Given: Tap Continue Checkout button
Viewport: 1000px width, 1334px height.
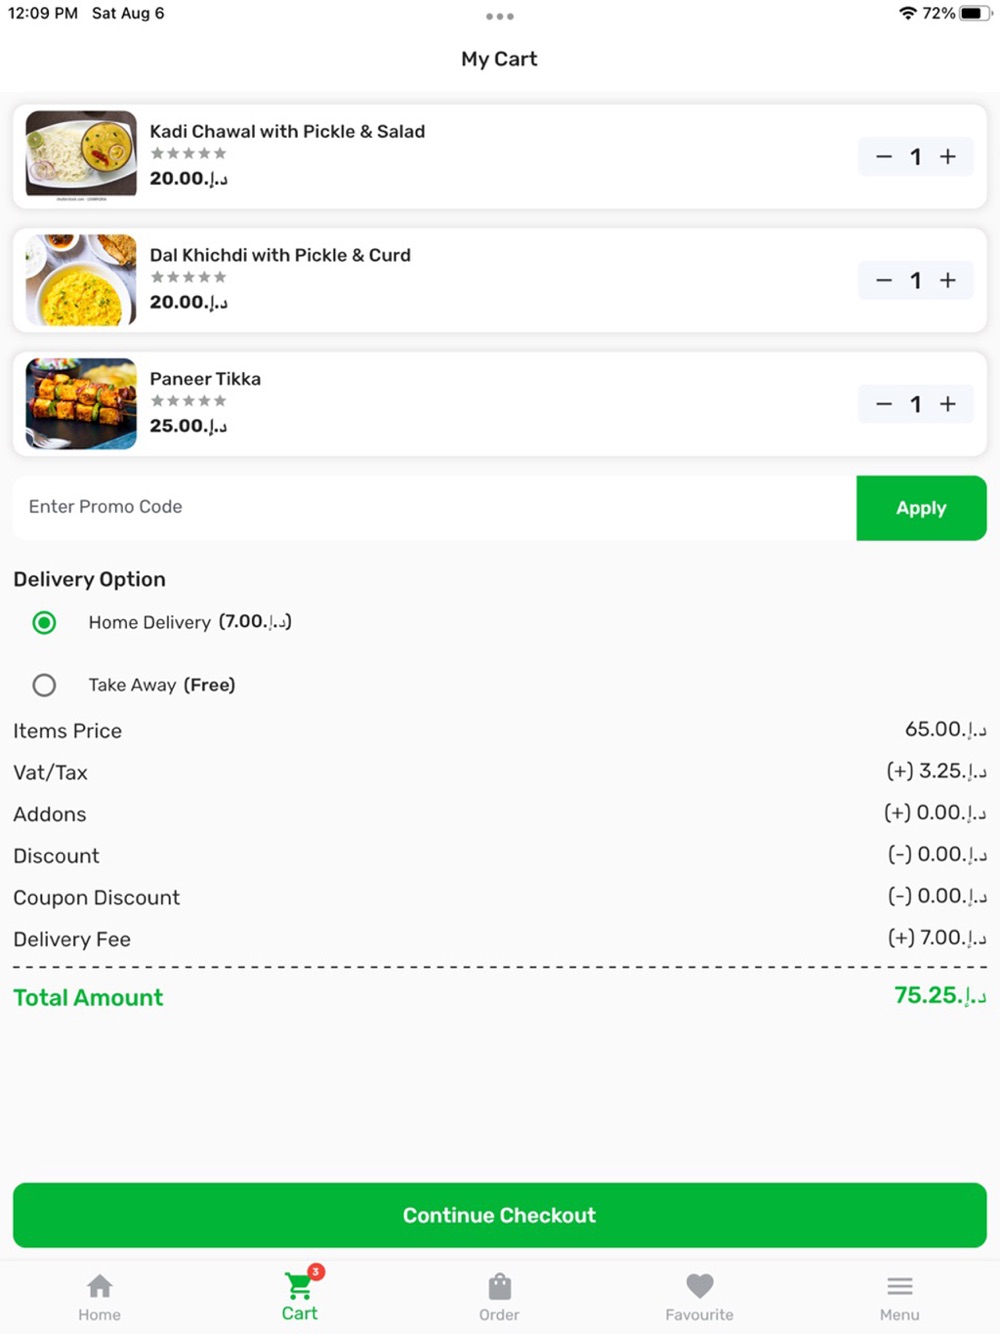Looking at the screenshot, I should click(x=500, y=1215).
